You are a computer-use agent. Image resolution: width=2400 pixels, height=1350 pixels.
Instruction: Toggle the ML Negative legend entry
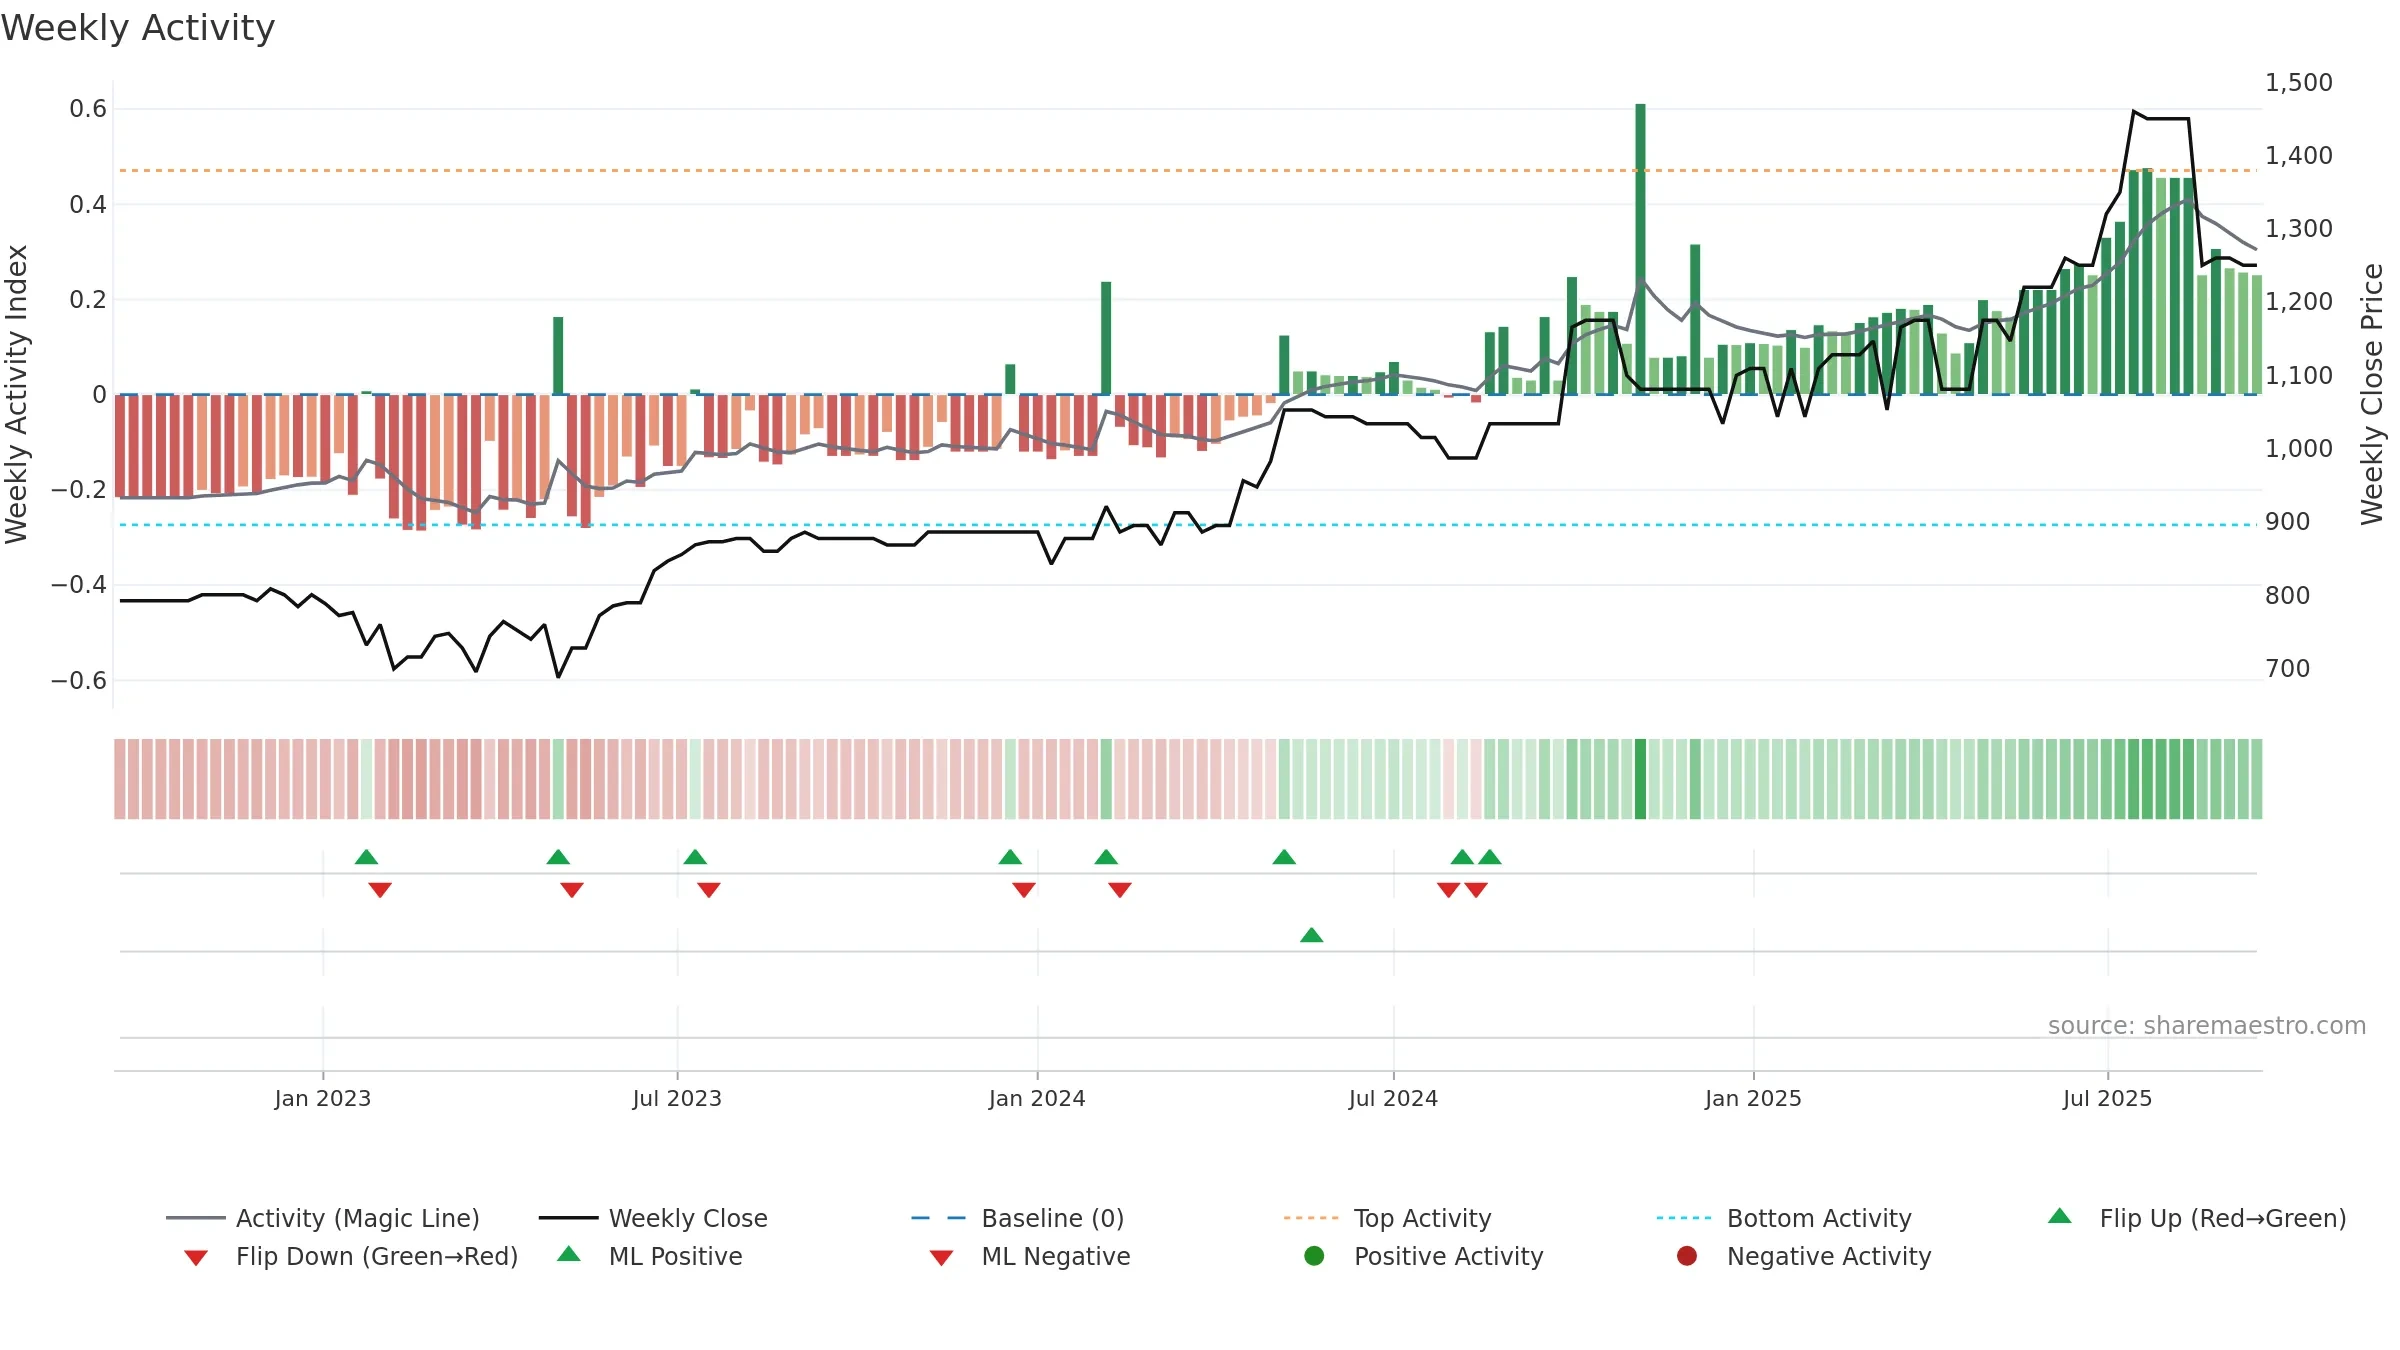1030,1256
